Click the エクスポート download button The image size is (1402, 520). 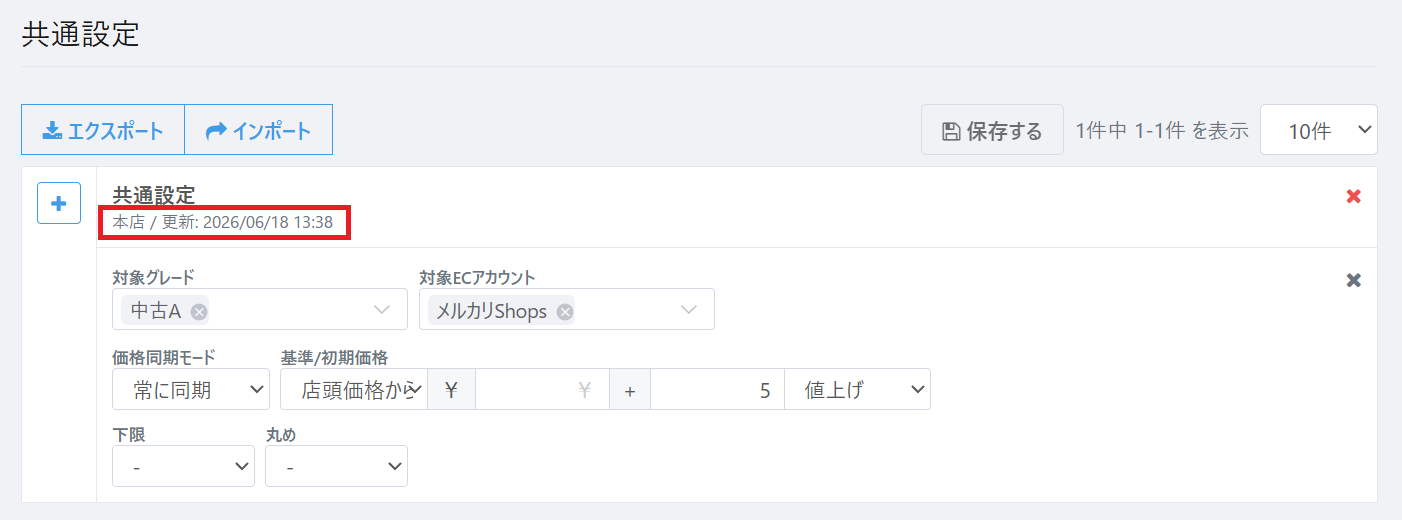point(103,130)
